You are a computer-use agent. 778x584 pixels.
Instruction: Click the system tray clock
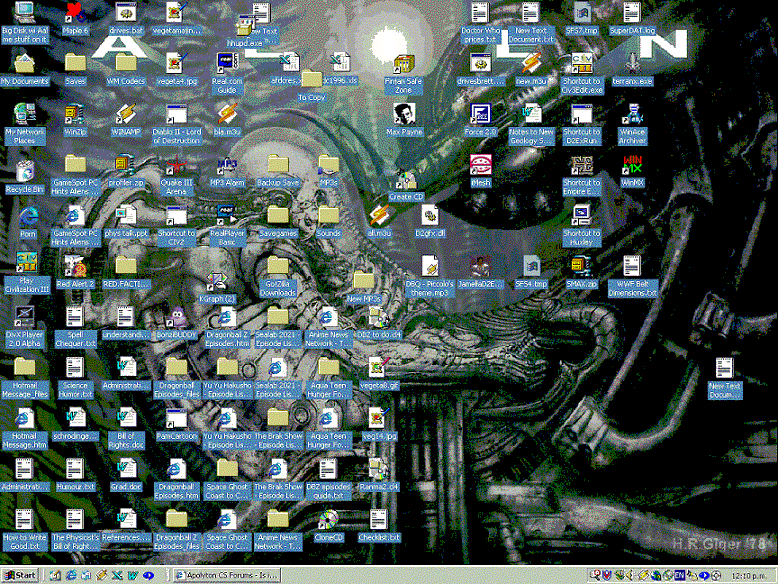754,575
